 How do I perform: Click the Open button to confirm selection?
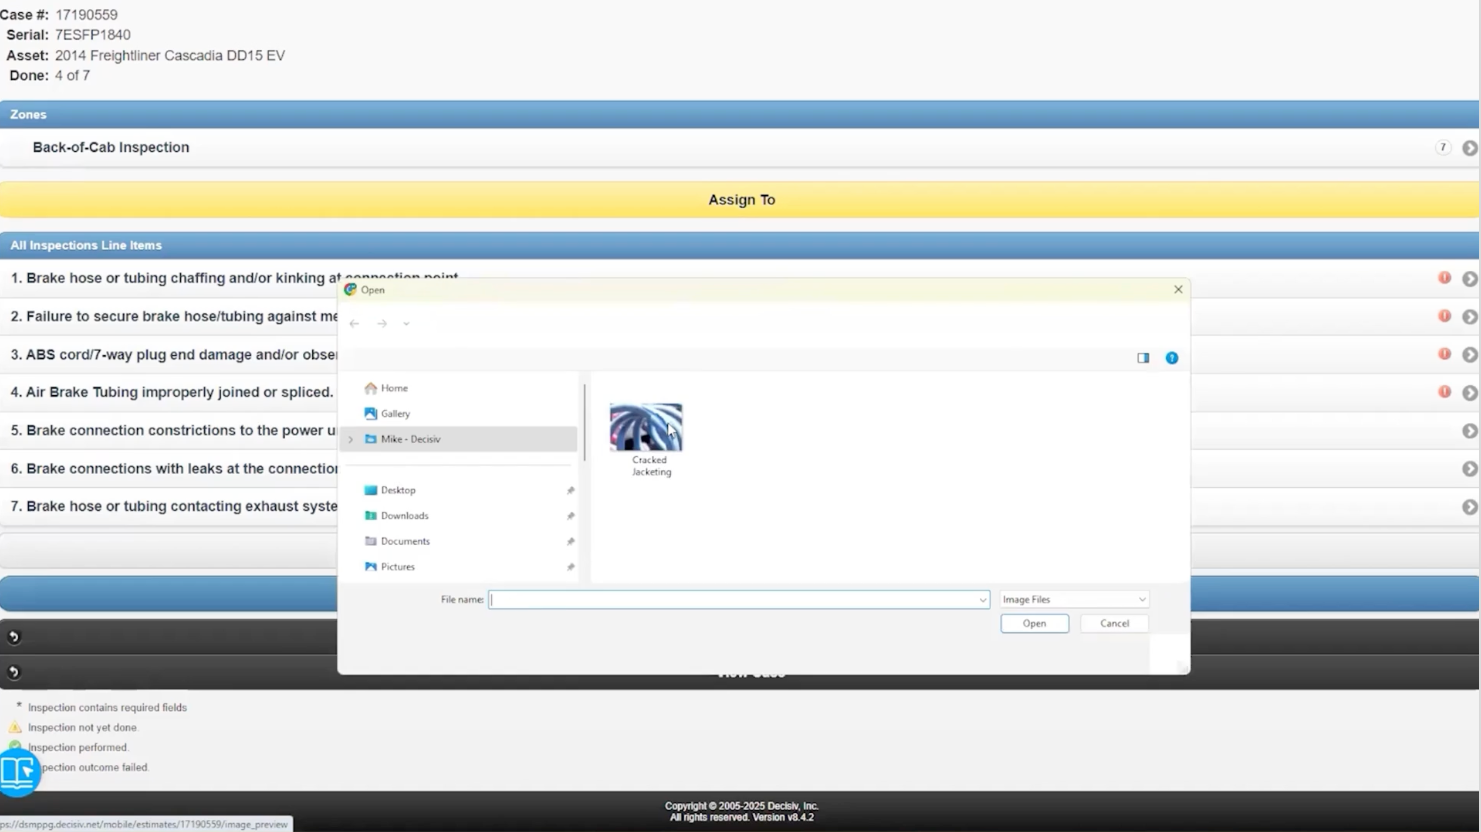point(1034,622)
